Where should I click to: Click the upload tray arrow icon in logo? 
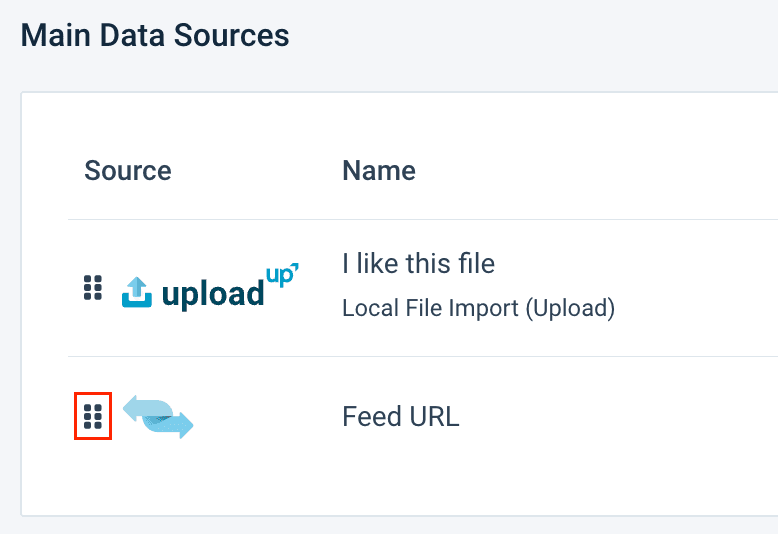[x=137, y=293]
